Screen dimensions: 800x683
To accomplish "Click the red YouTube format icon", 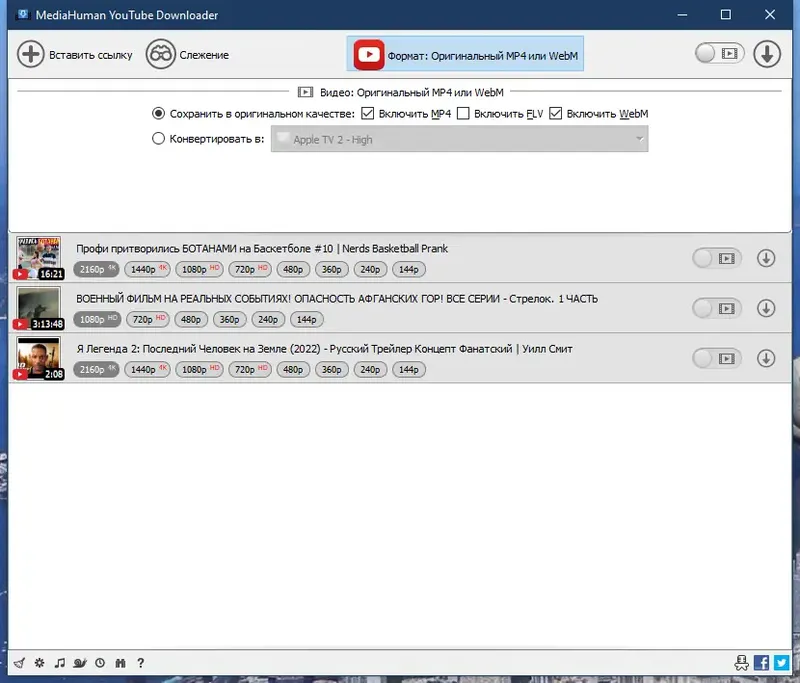I will tap(369, 54).
